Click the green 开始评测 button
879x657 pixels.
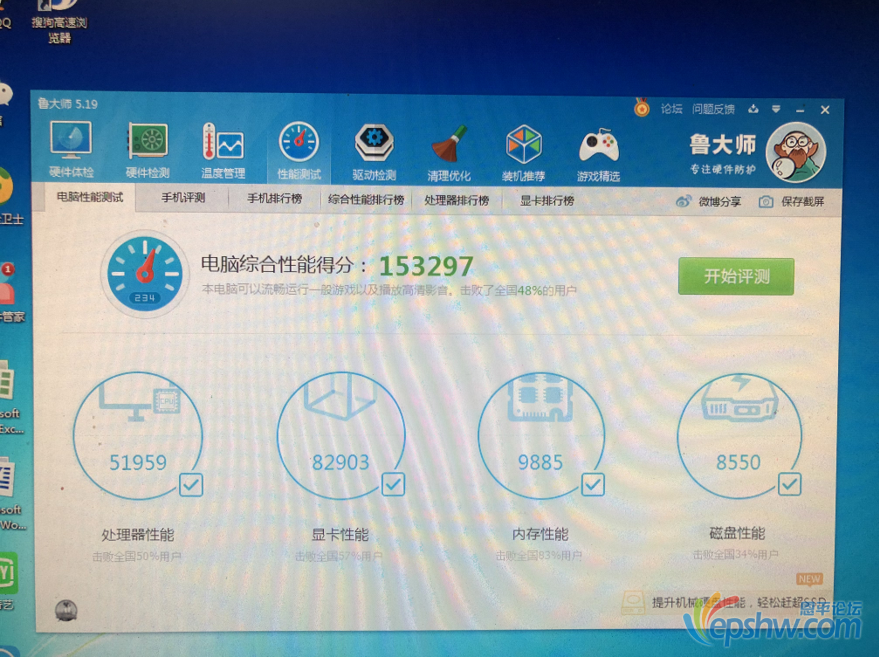(x=736, y=276)
